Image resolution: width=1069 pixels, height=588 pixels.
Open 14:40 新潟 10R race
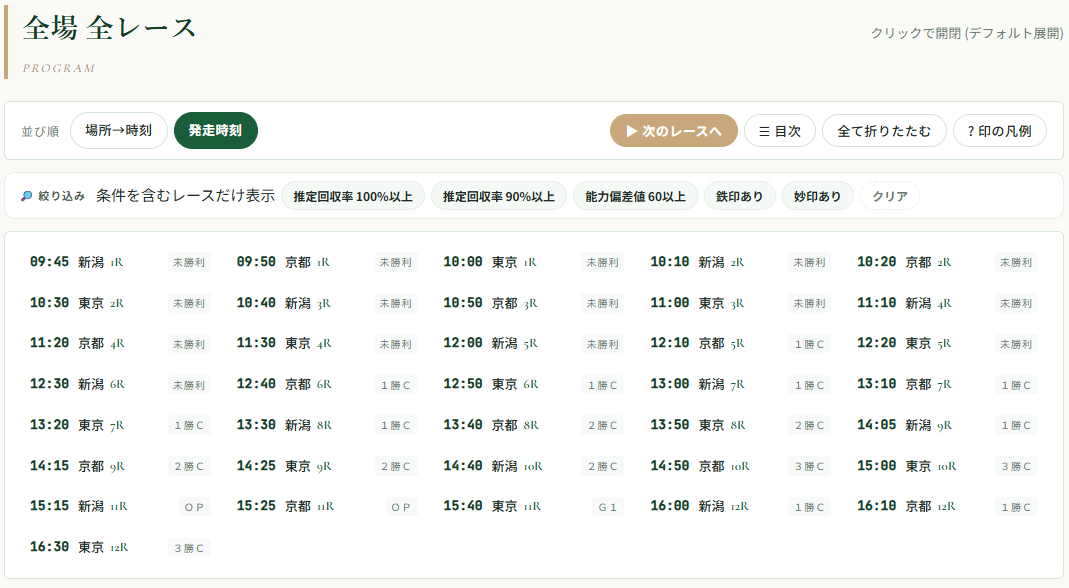[534, 466]
